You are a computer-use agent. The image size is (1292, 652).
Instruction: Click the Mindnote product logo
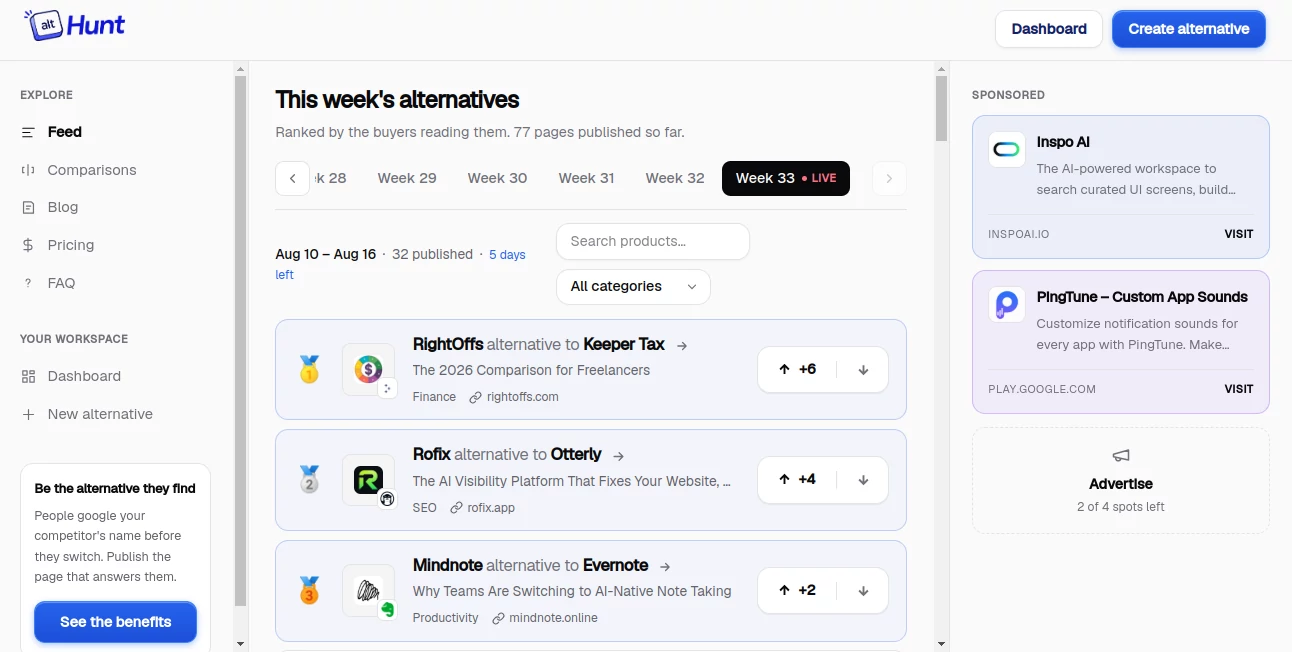(x=368, y=591)
